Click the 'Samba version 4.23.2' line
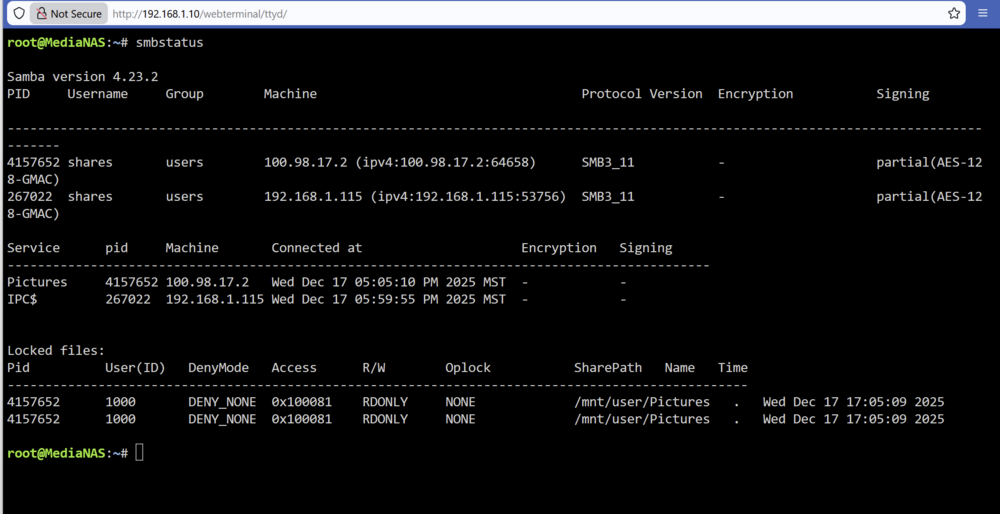 click(83, 77)
